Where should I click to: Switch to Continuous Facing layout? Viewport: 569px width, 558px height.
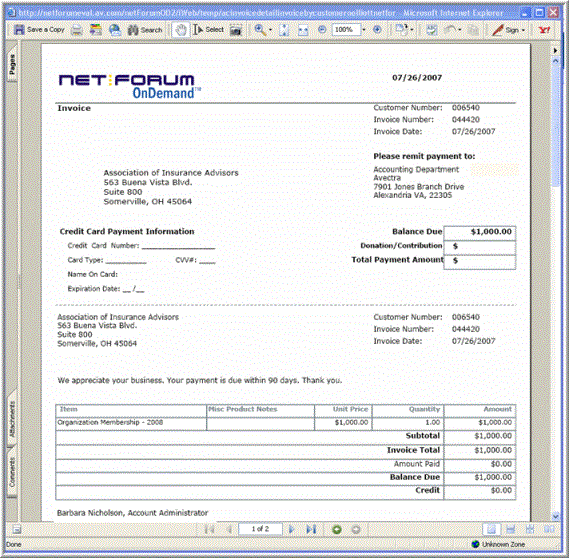[530, 530]
